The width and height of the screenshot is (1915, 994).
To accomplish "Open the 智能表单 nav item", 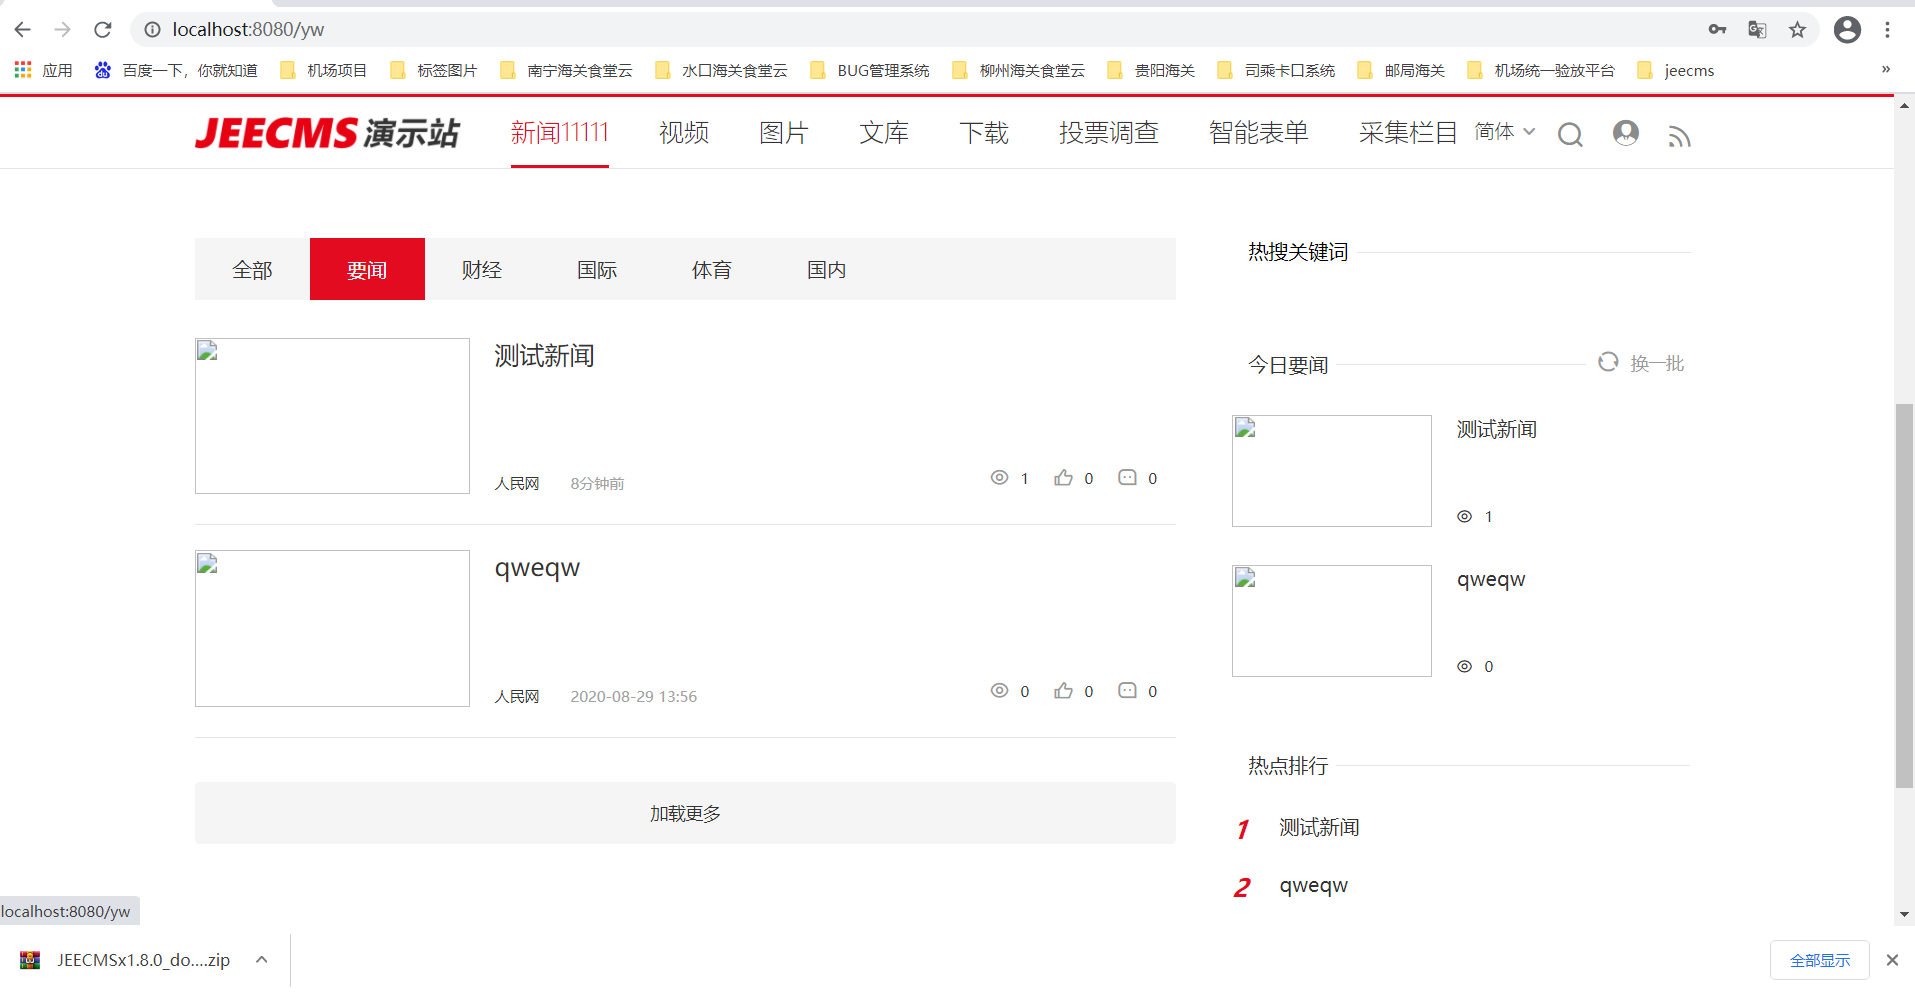I will [1259, 133].
